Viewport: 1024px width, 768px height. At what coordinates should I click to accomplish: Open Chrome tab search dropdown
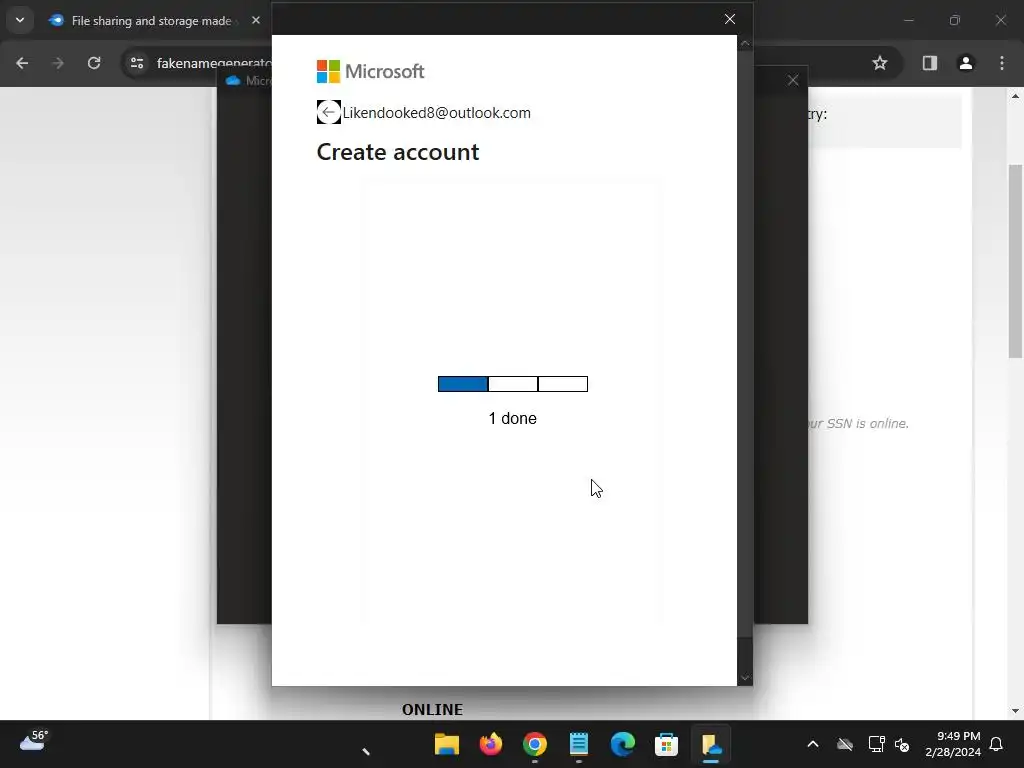click(x=20, y=20)
